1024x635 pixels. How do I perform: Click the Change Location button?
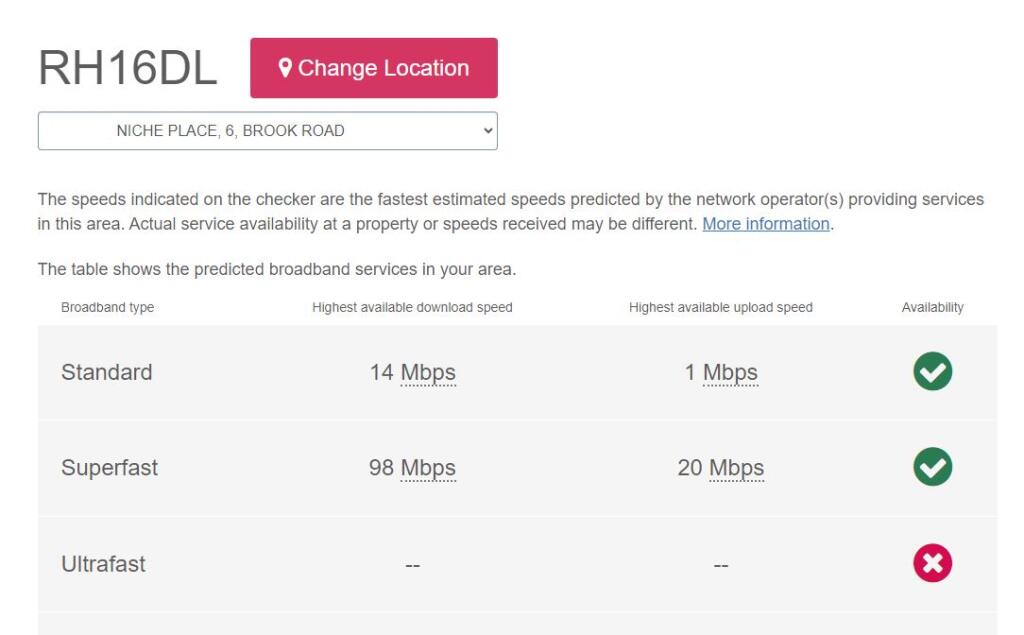coord(373,68)
